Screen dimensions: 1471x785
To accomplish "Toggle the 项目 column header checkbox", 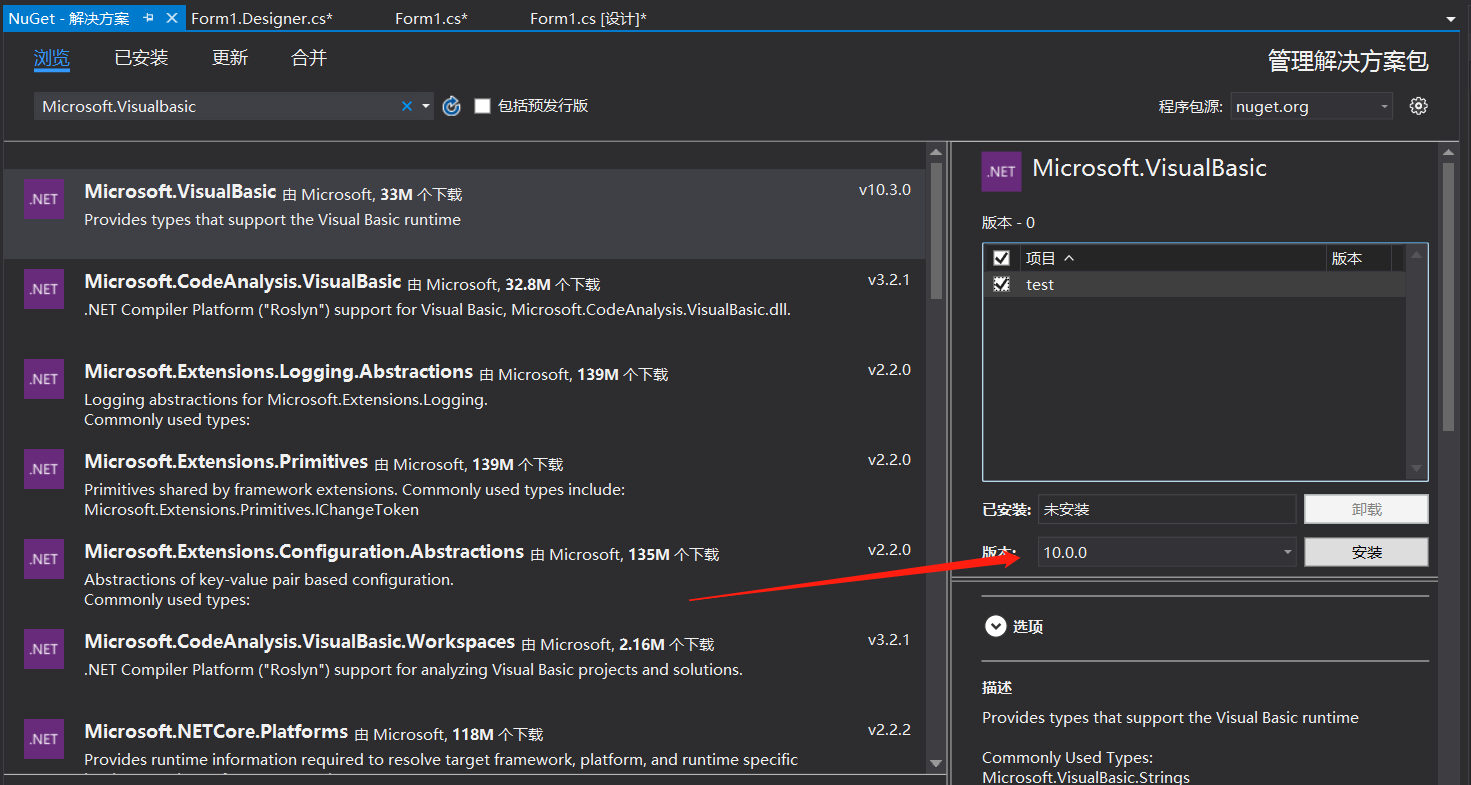I will pyautogui.click(x=1002, y=257).
